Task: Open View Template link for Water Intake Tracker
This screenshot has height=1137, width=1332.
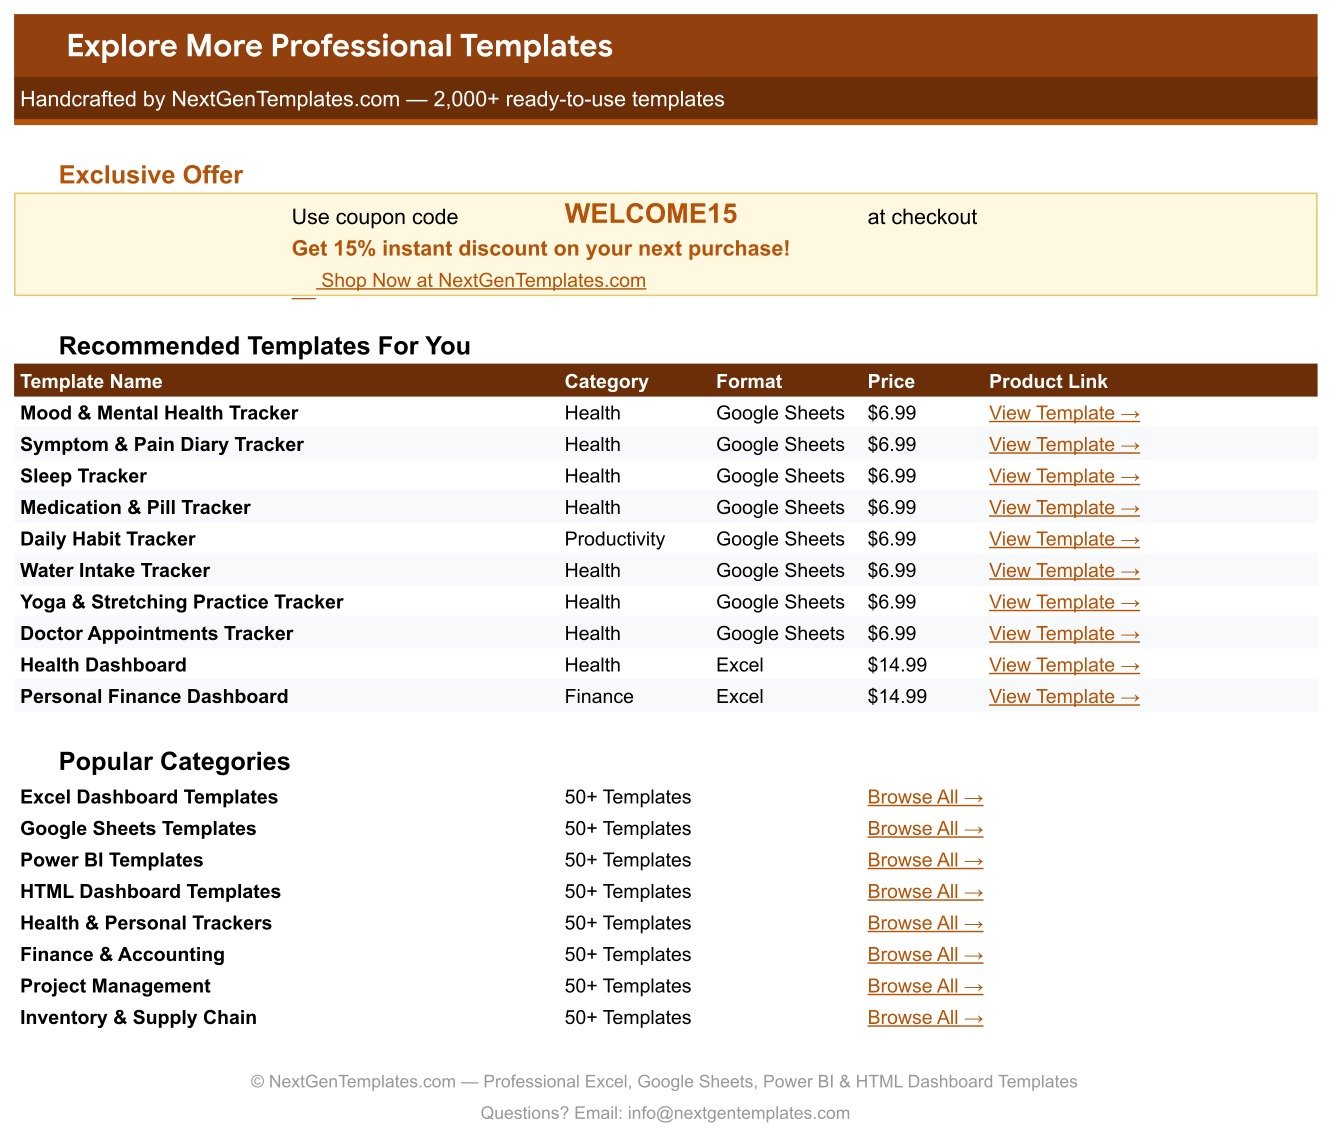Action: click(x=1064, y=571)
